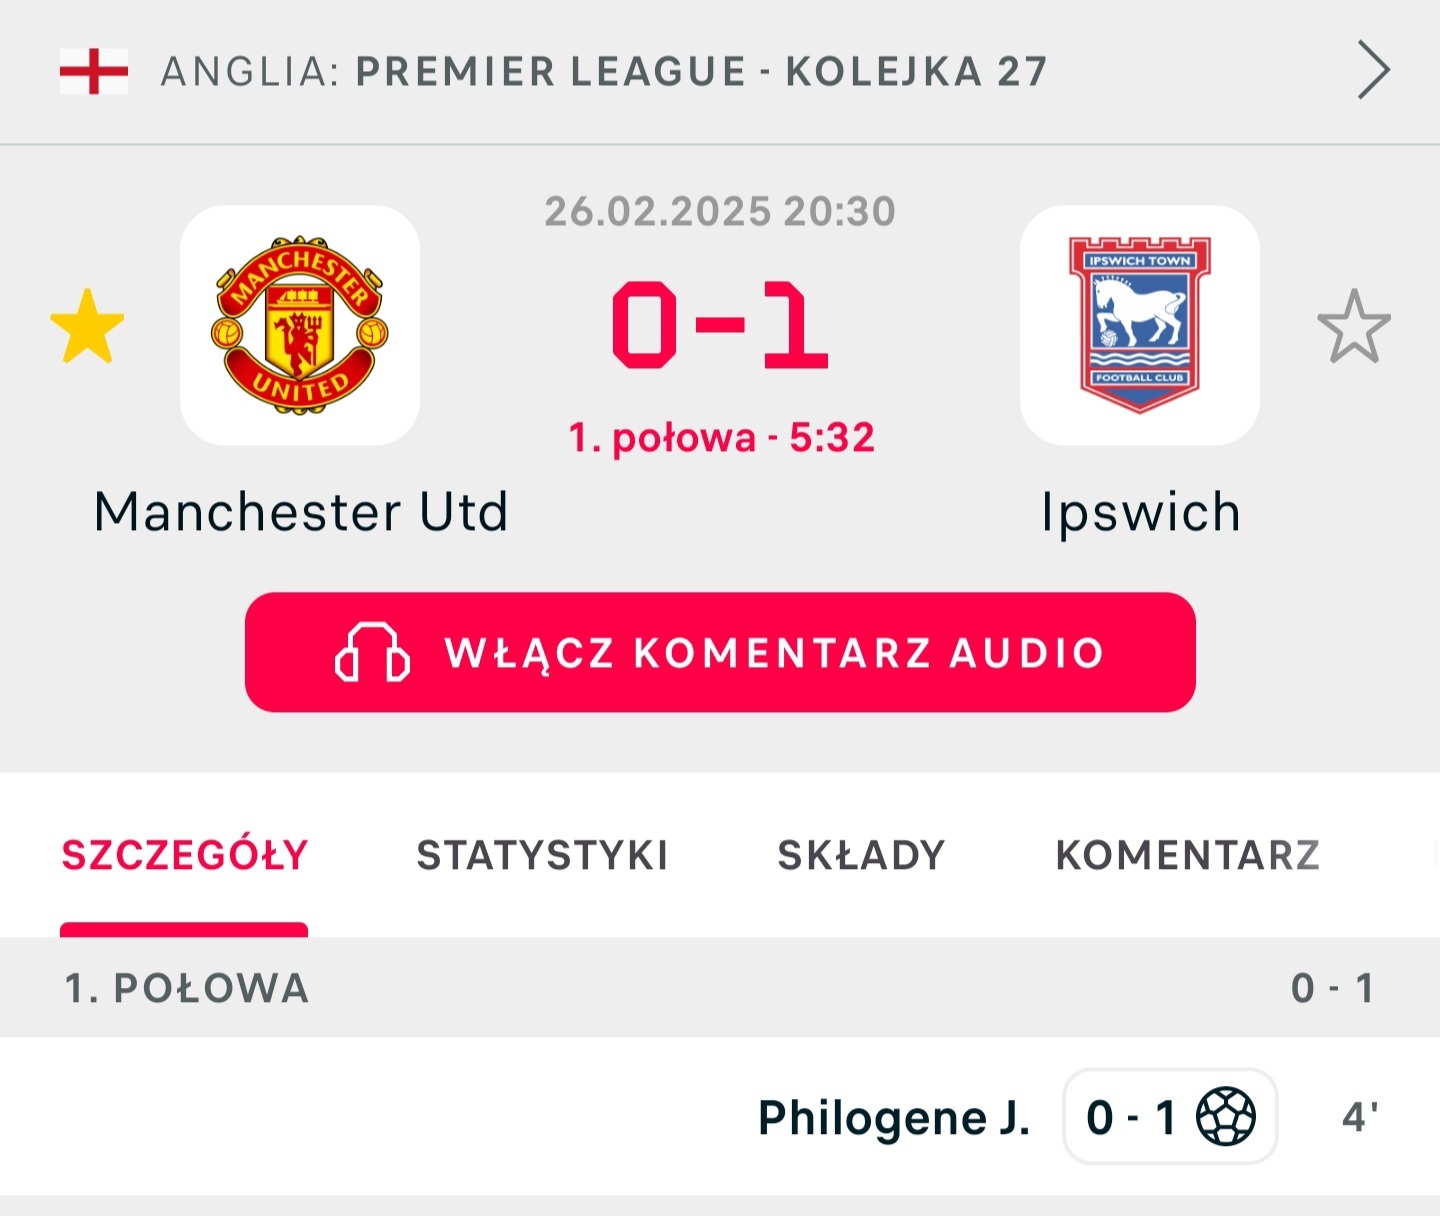The width and height of the screenshot is (1440, 1216).
Task: Open league page with right chevron
Action: (1373, 71)
